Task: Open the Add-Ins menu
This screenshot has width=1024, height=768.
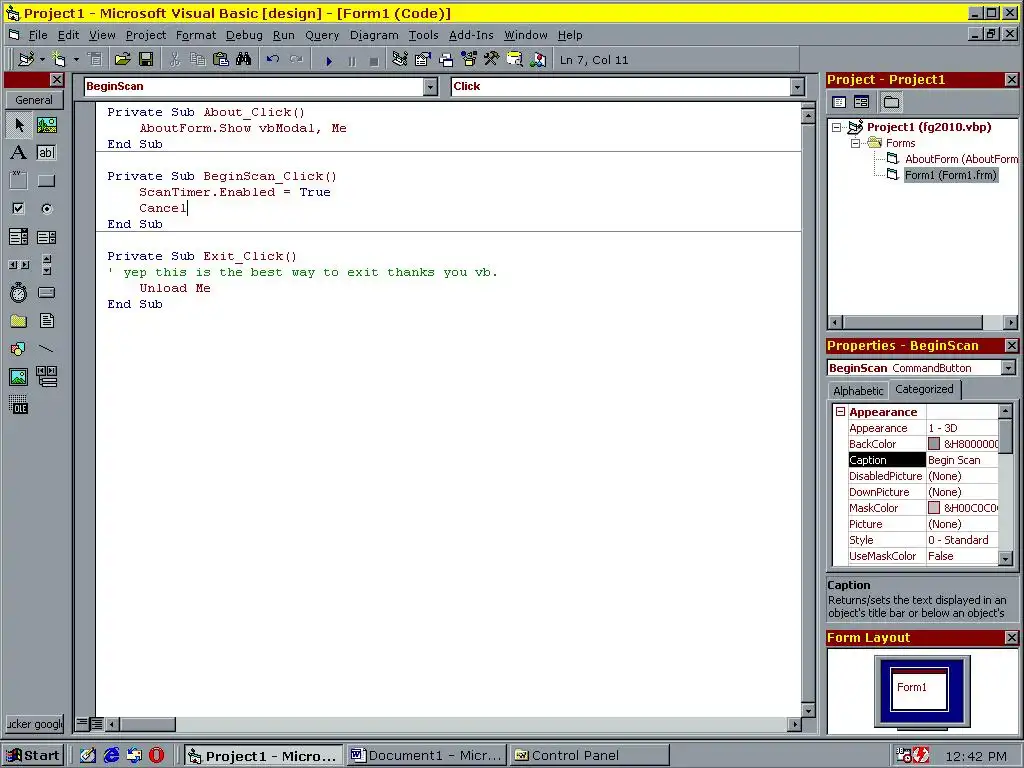Action: point(471,35)
